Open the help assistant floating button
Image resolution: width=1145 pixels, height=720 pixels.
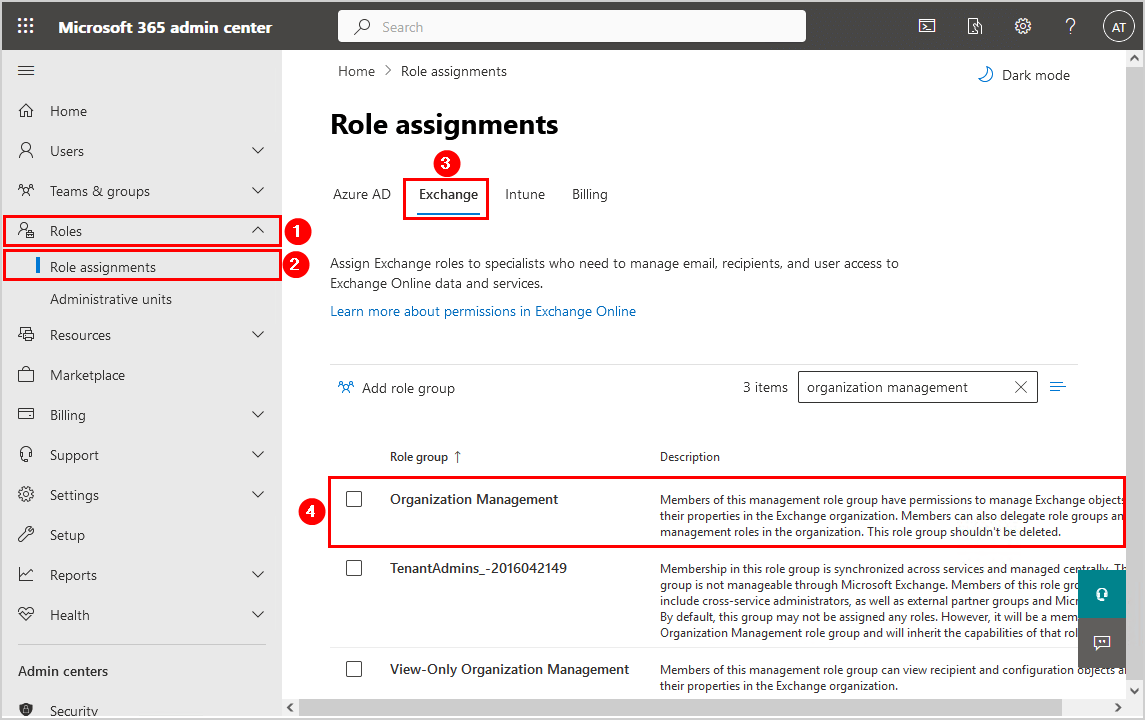(x=1102, y=594)
